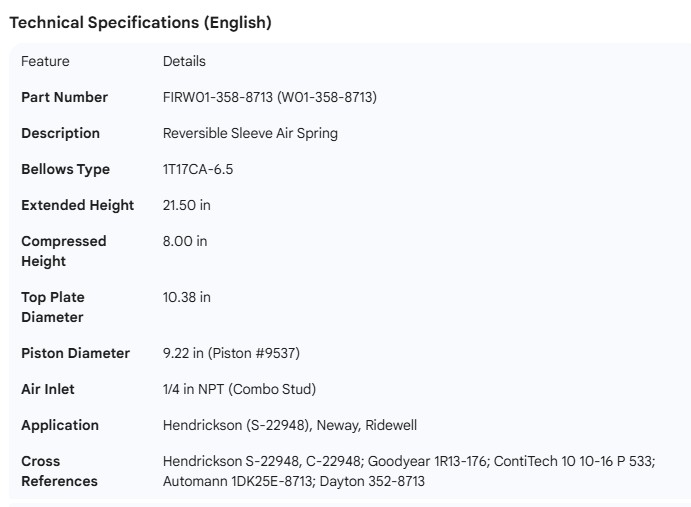This screenshot has width=691, height=507.
Task: Click the Cross References row label
Action: [x=59, y=471]
